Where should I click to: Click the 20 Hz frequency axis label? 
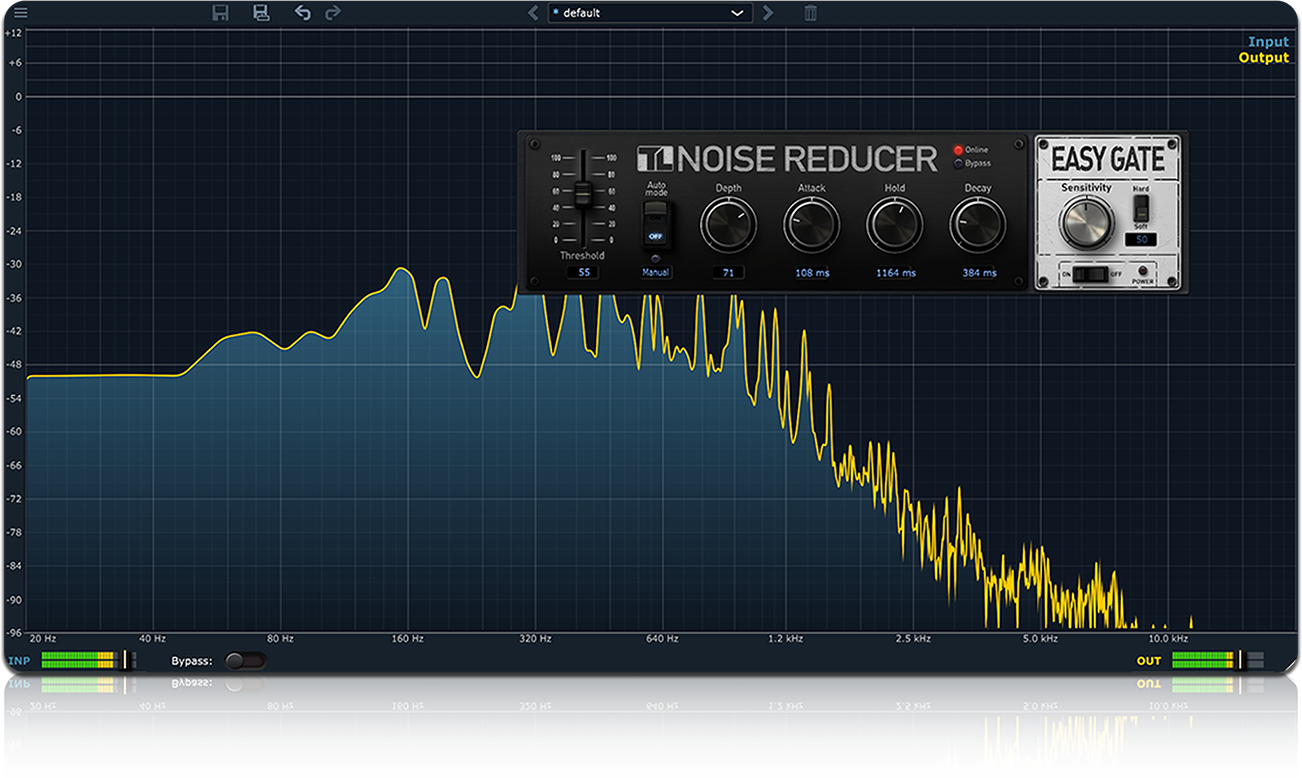point(42,638)
